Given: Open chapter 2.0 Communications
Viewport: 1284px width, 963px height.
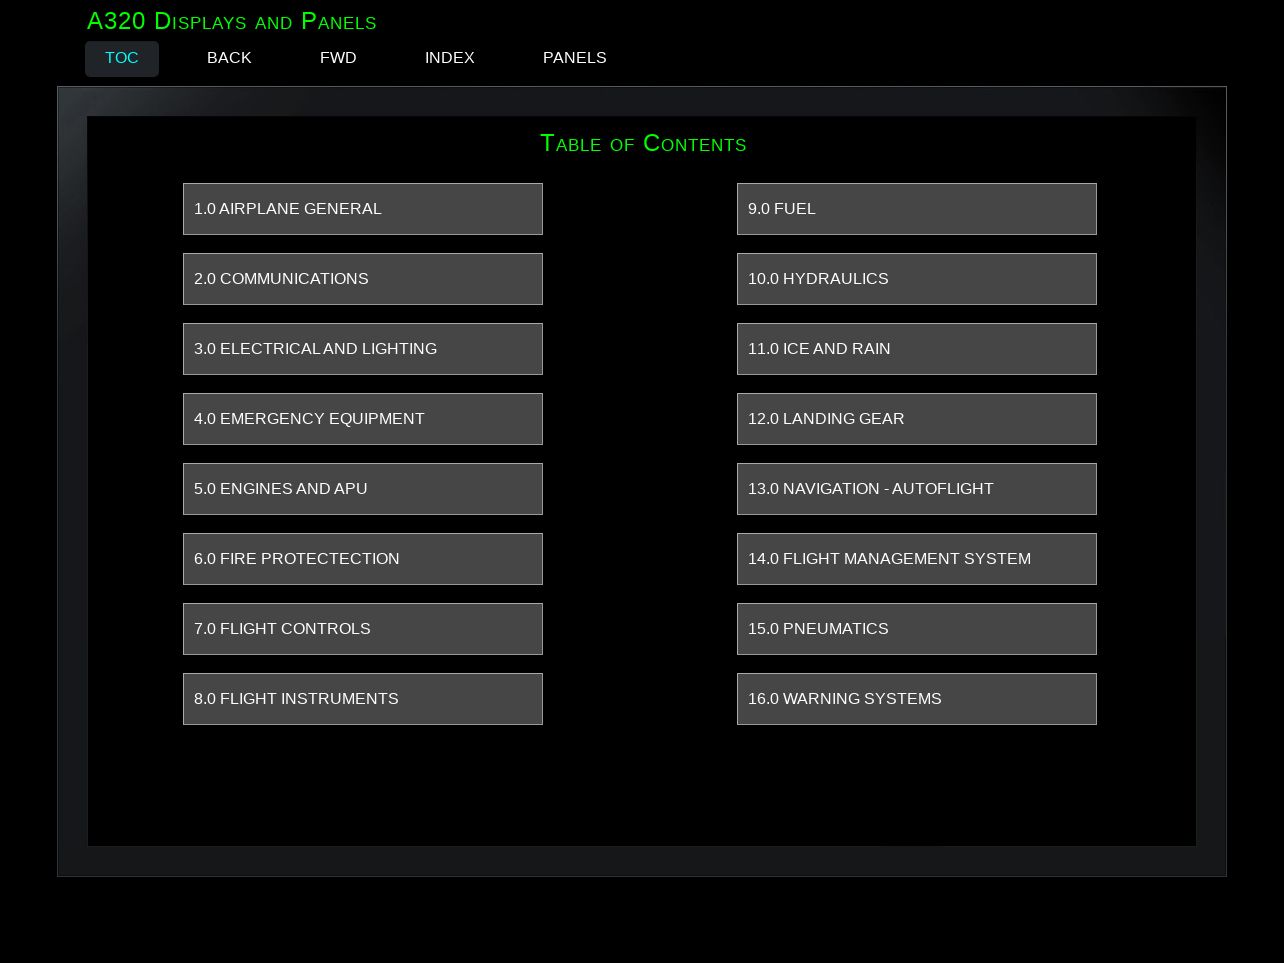Looking at the screenshot, I should tap(363, 279).
